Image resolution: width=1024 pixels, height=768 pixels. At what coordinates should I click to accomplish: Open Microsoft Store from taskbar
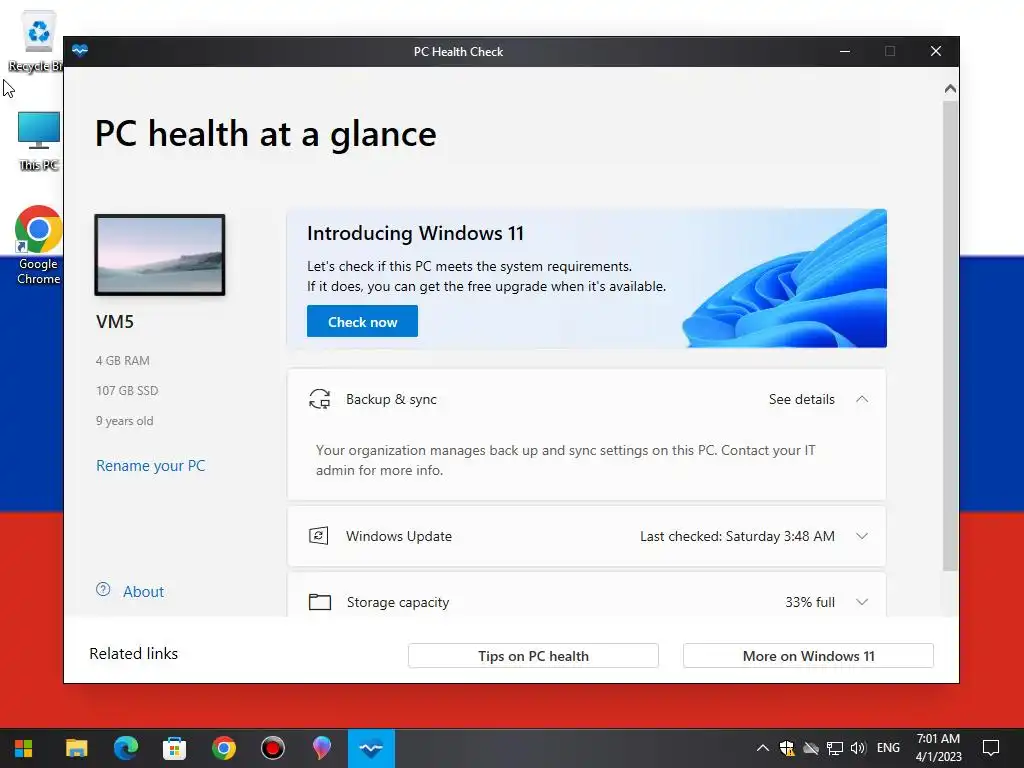click(174, 748)
